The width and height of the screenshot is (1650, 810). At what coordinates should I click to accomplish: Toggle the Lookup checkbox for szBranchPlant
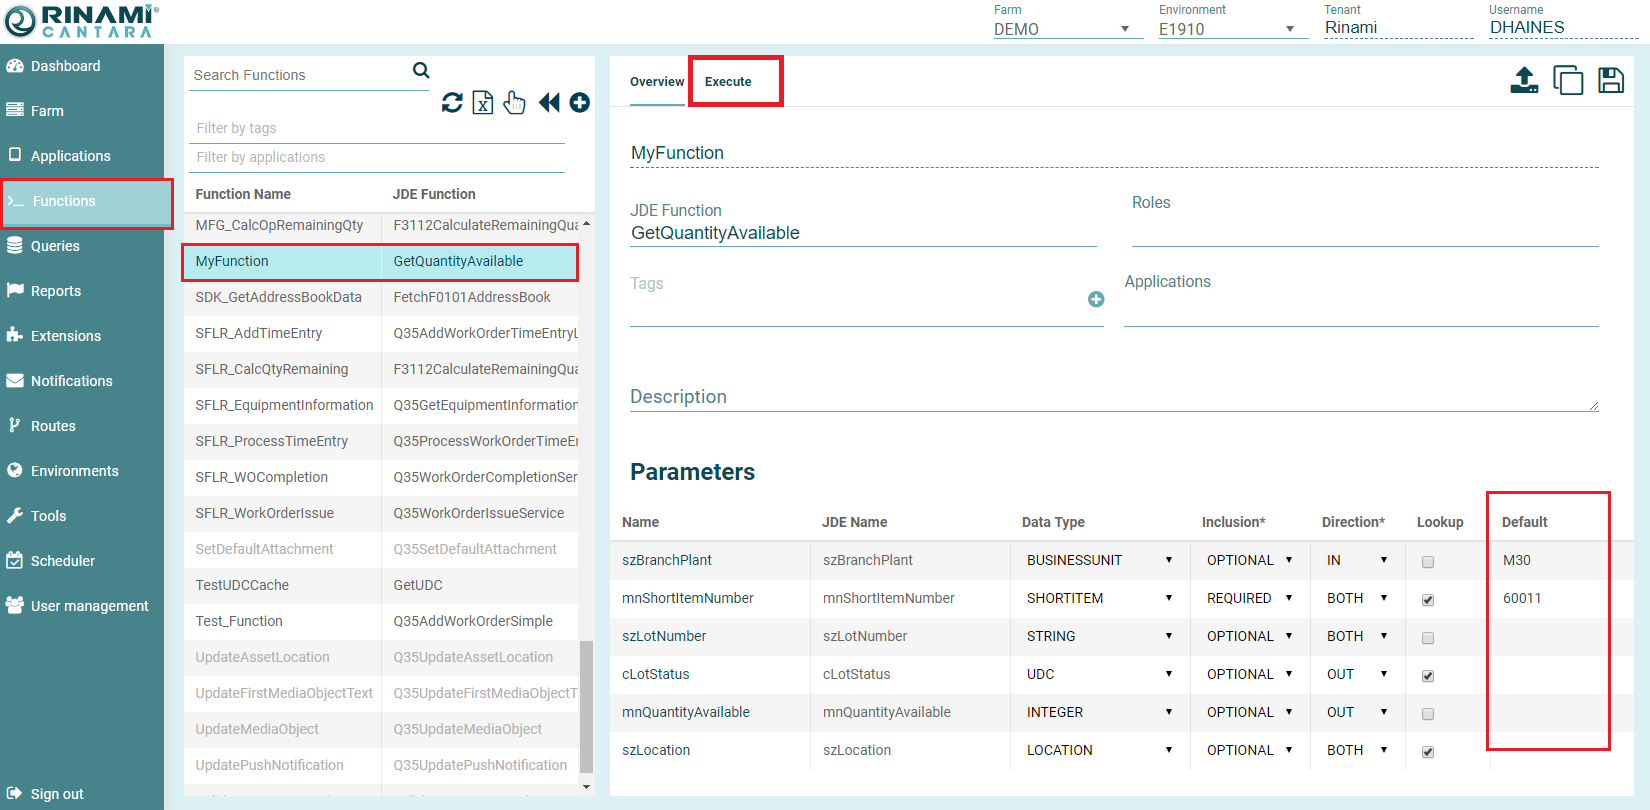(1428, 562)
